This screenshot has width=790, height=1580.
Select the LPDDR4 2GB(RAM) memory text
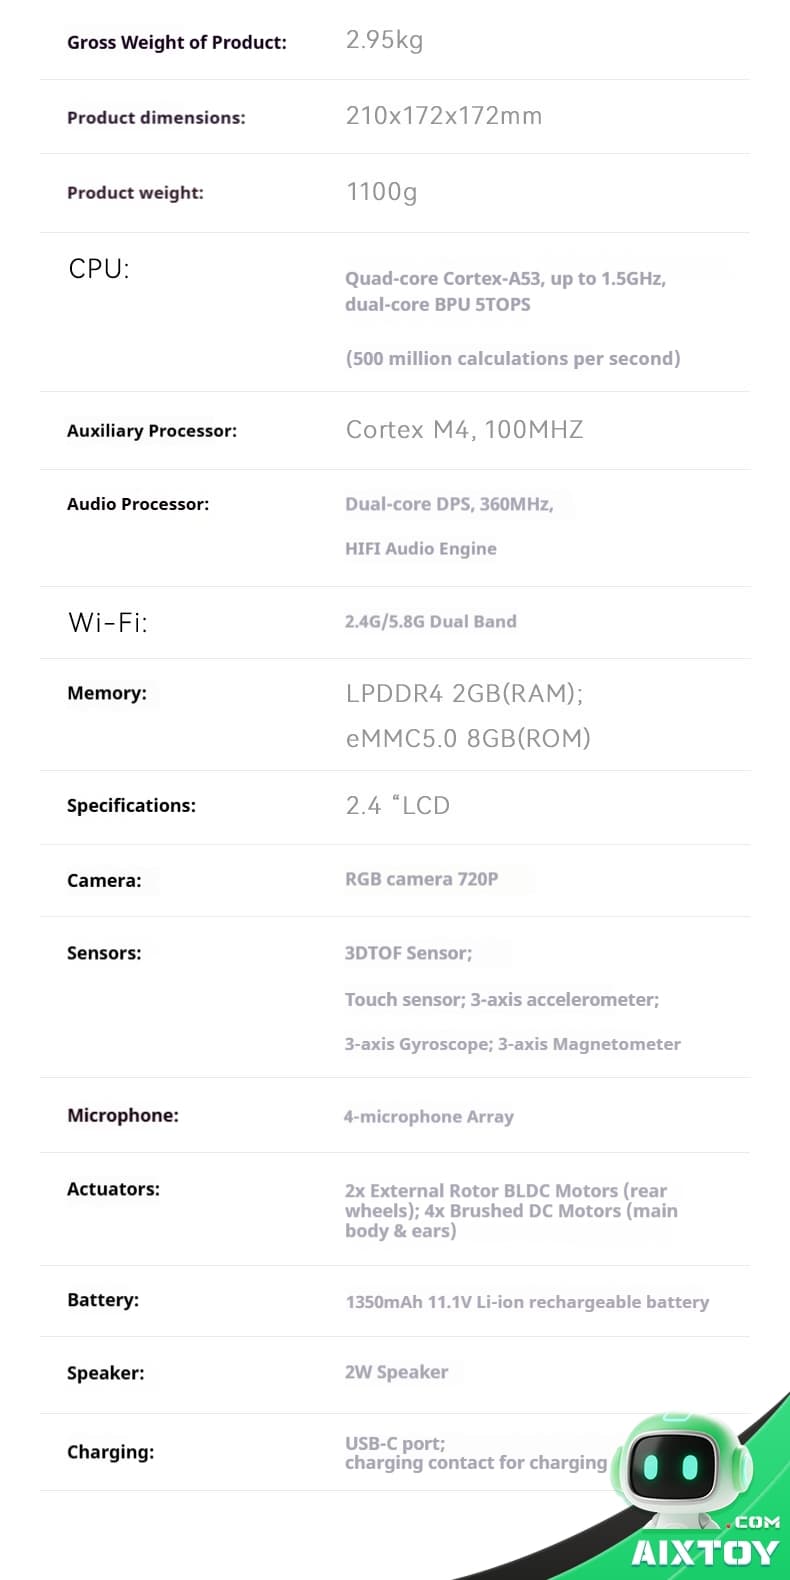[465, 693]
